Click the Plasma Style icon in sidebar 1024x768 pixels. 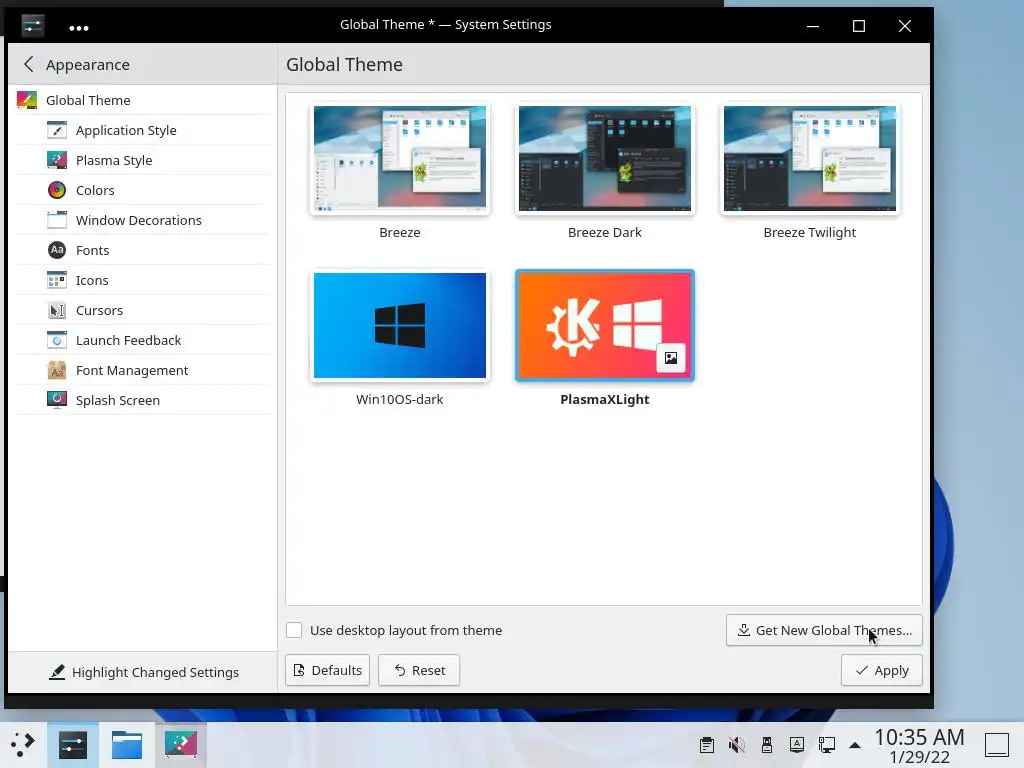coord(57,160)
